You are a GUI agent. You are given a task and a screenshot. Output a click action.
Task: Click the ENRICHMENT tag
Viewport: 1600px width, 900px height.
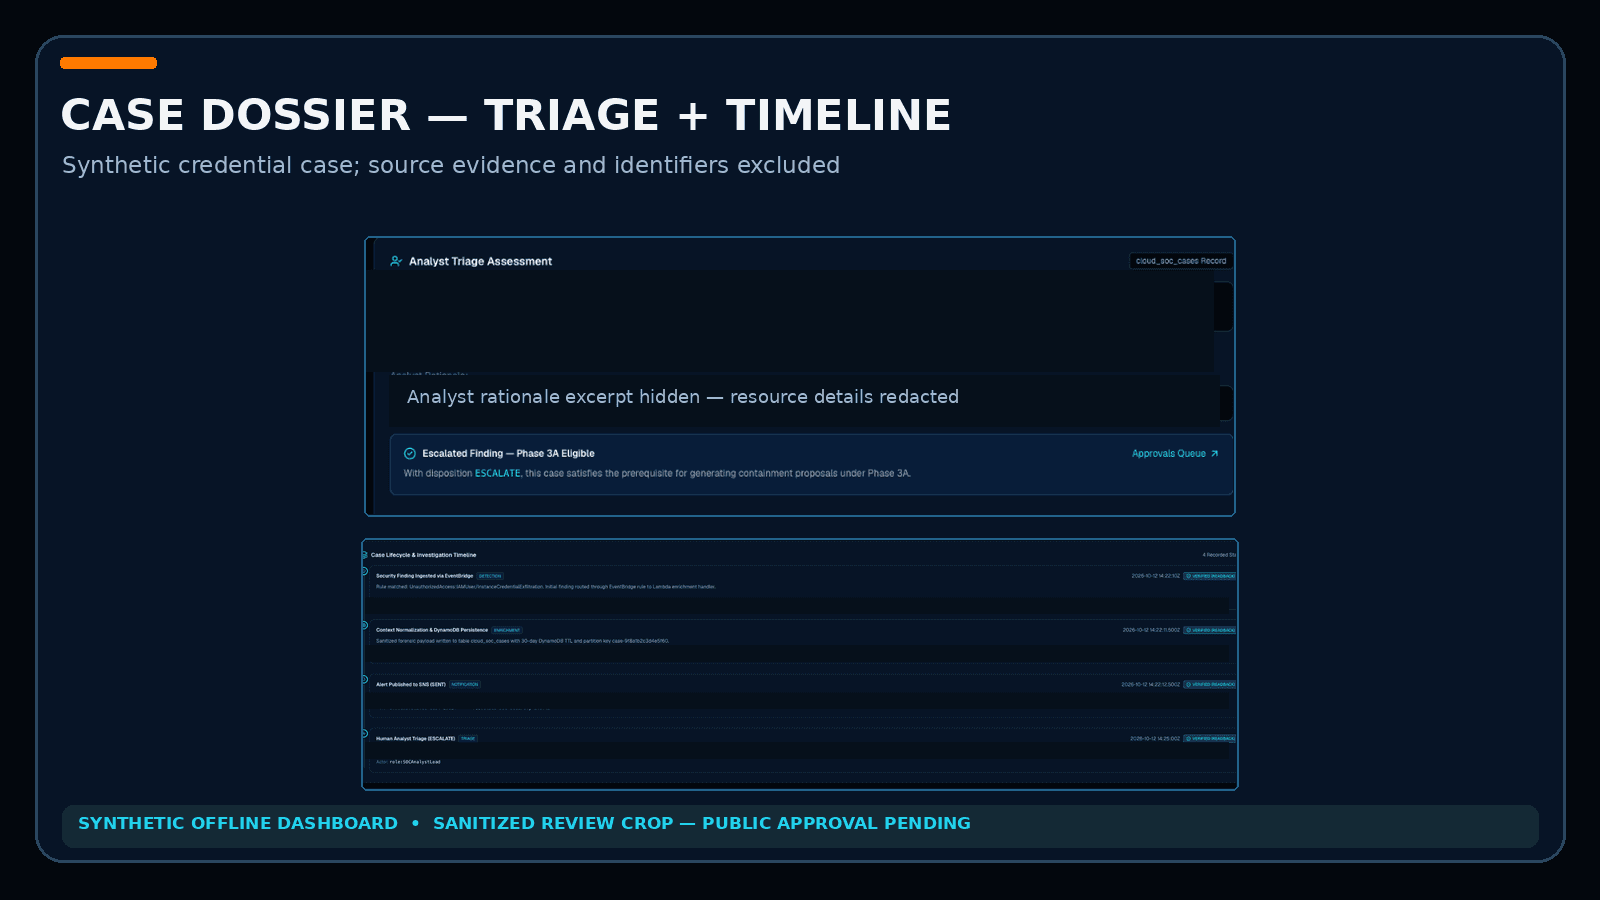coord(507,630)
